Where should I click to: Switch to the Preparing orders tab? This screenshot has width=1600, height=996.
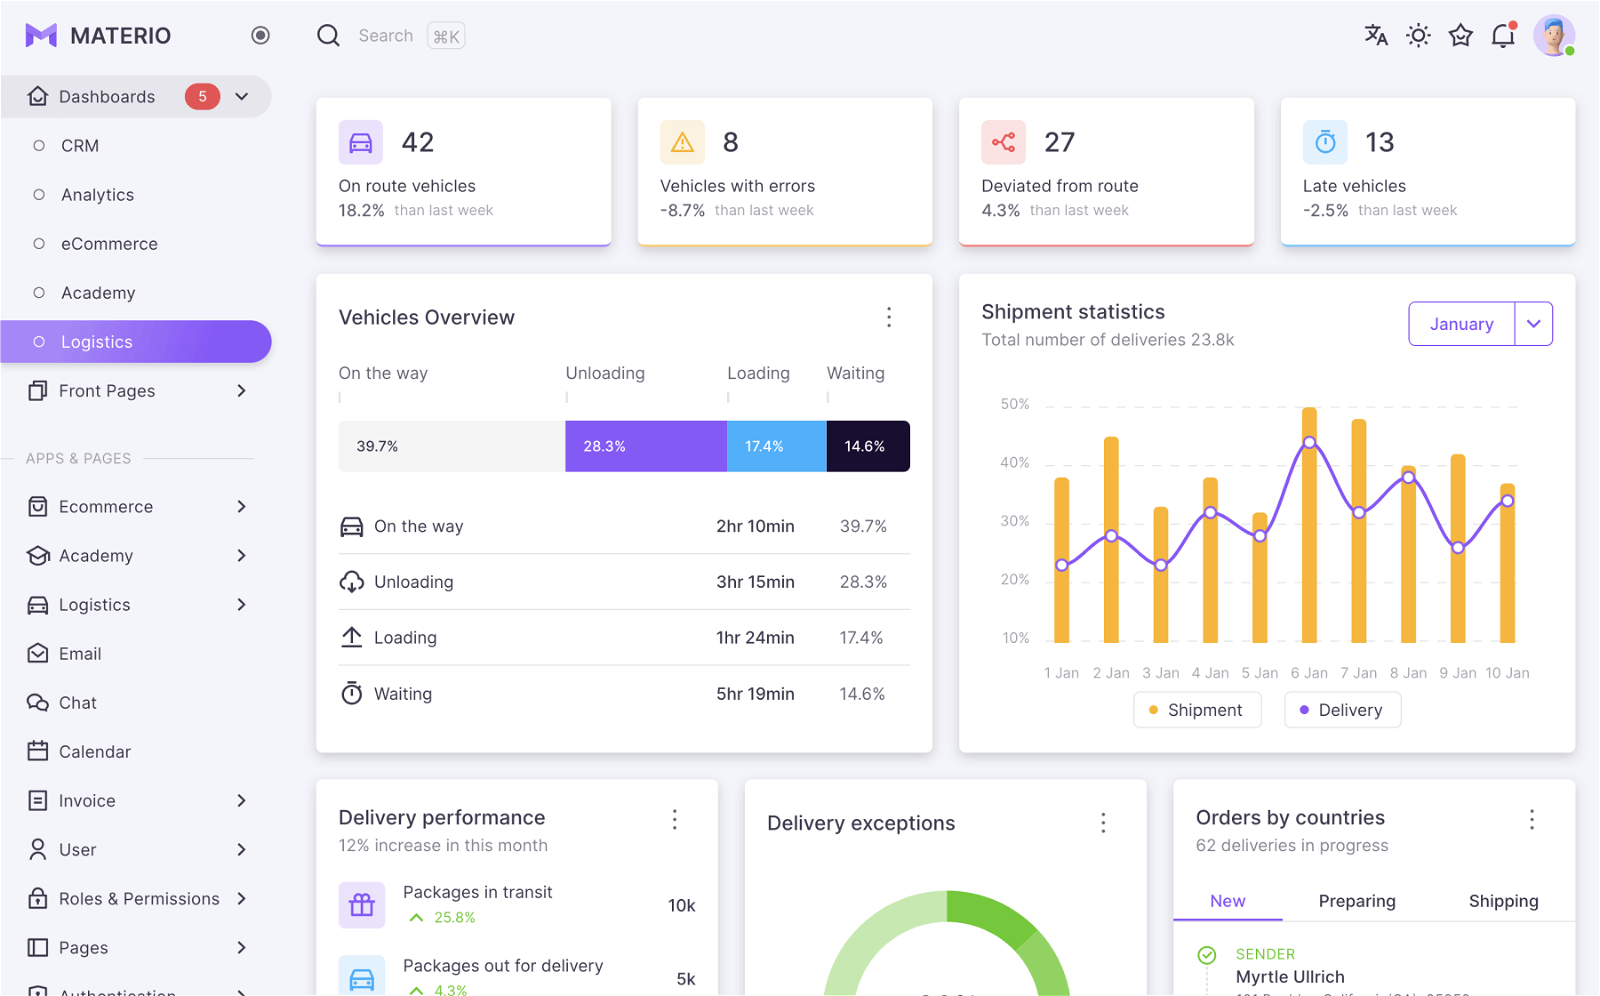[1357, 901]
